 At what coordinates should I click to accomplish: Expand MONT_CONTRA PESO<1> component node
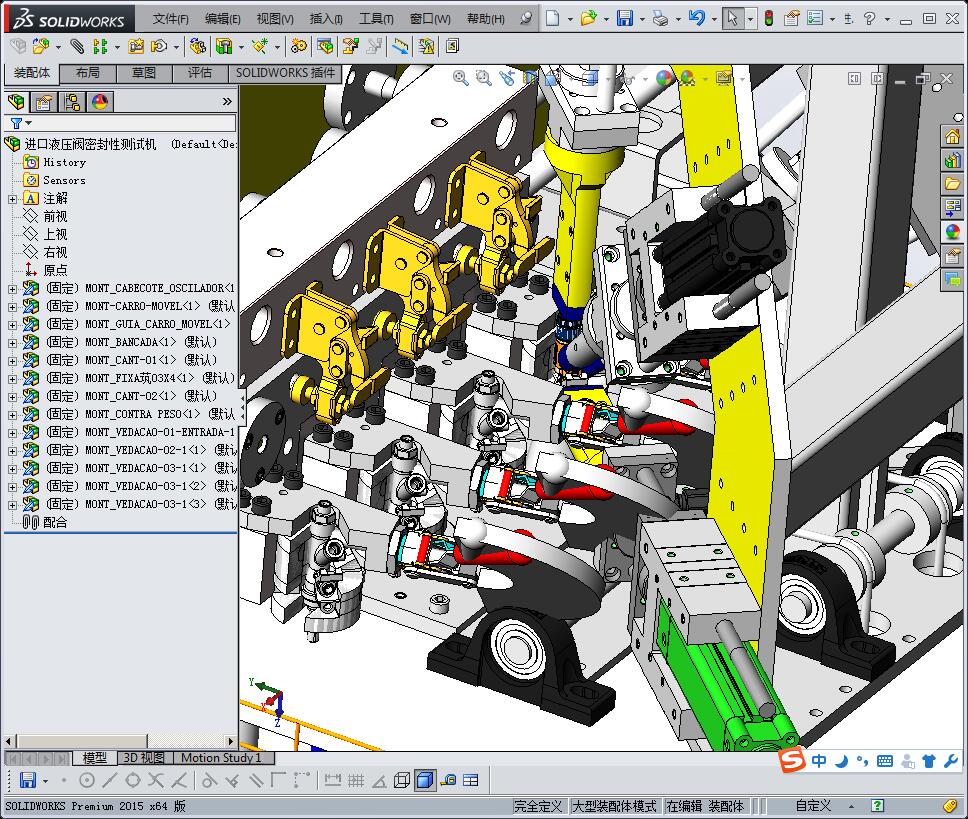[x=12, y=414]
